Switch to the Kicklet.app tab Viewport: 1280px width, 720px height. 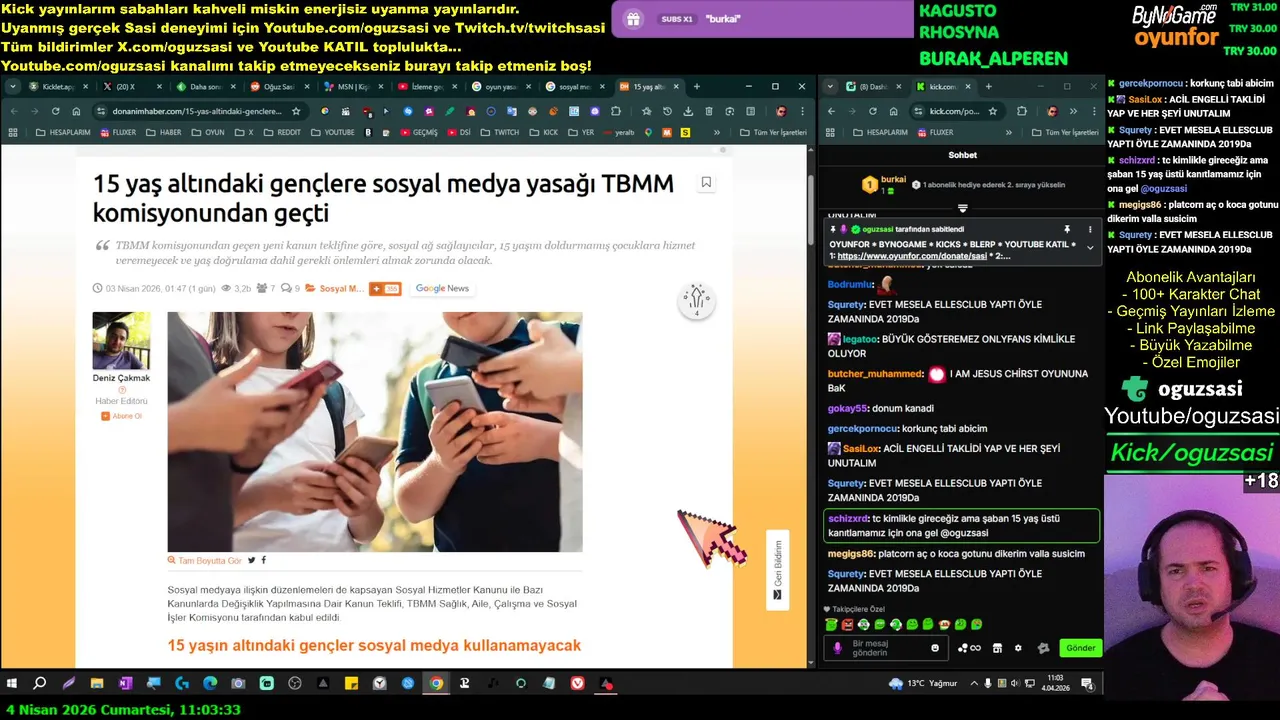(x=58, y=87)
